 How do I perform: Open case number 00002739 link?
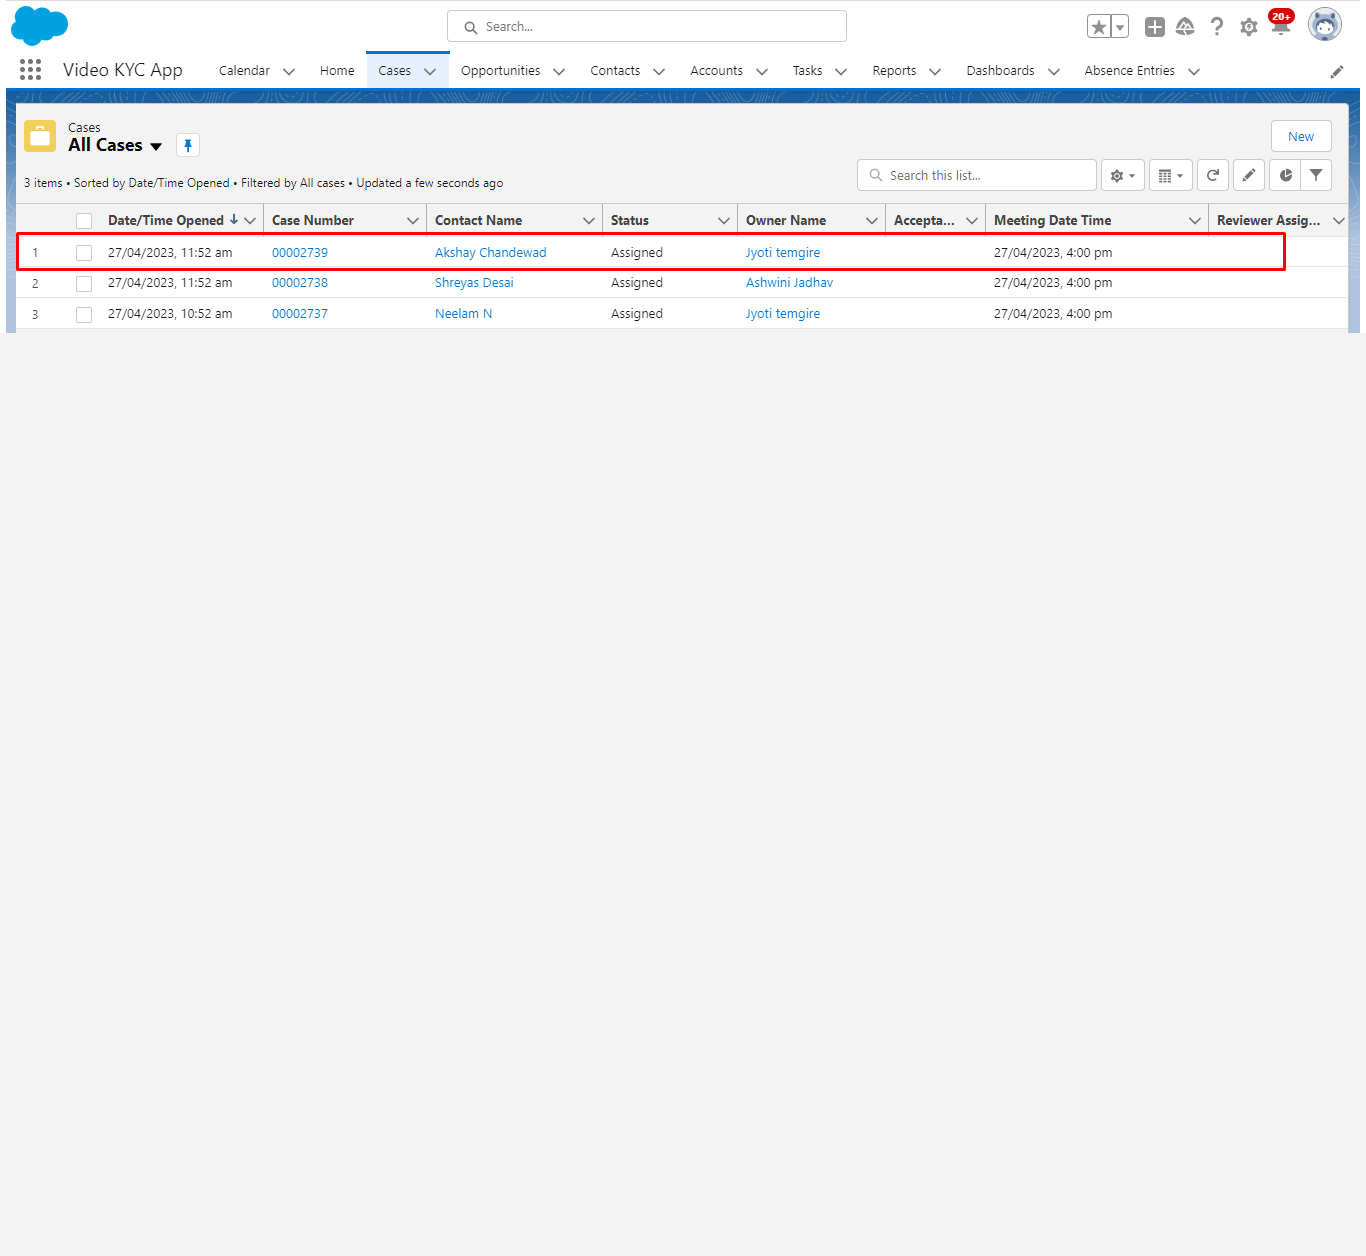point(300,253)
